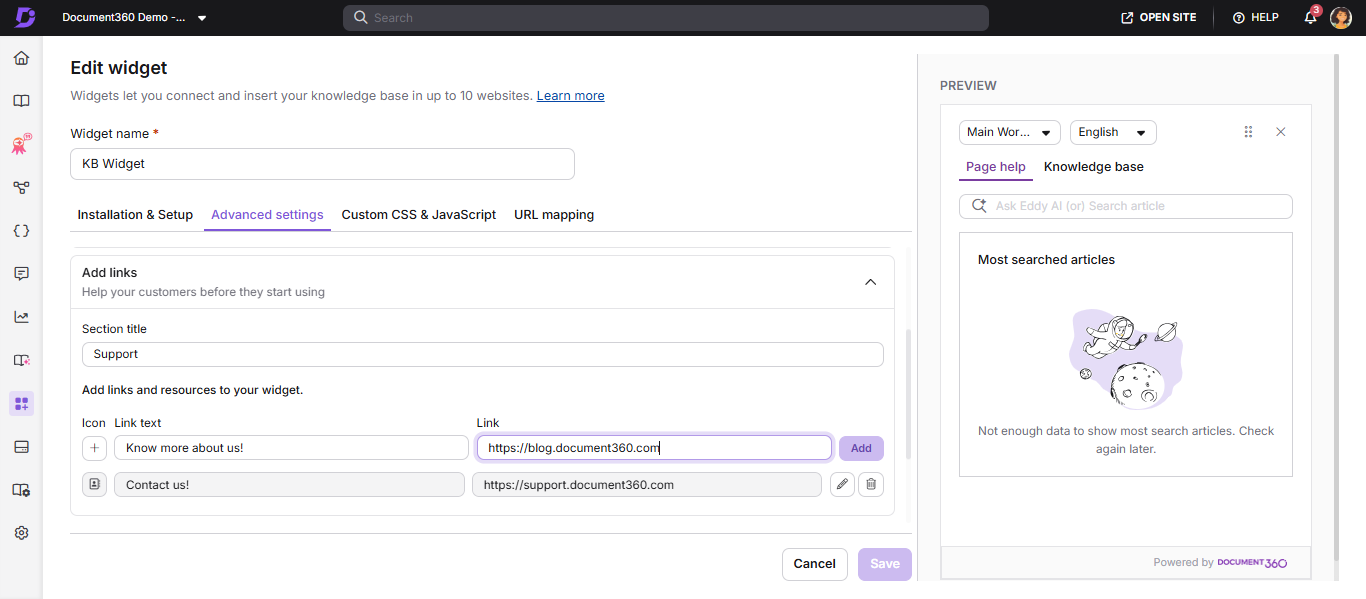Click the search magnifier icon in top bar

[360, 18]
